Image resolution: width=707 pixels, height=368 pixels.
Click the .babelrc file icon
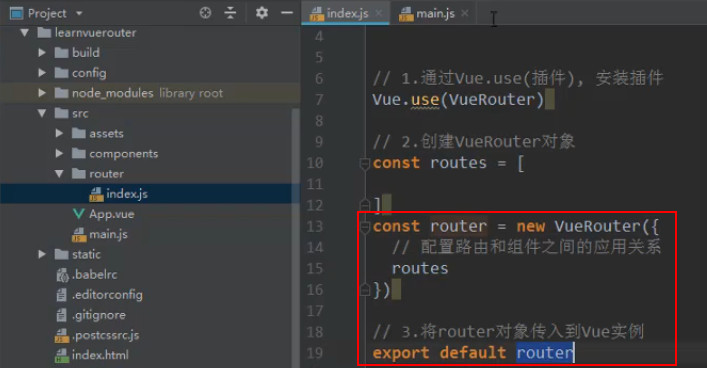[62, 275]
